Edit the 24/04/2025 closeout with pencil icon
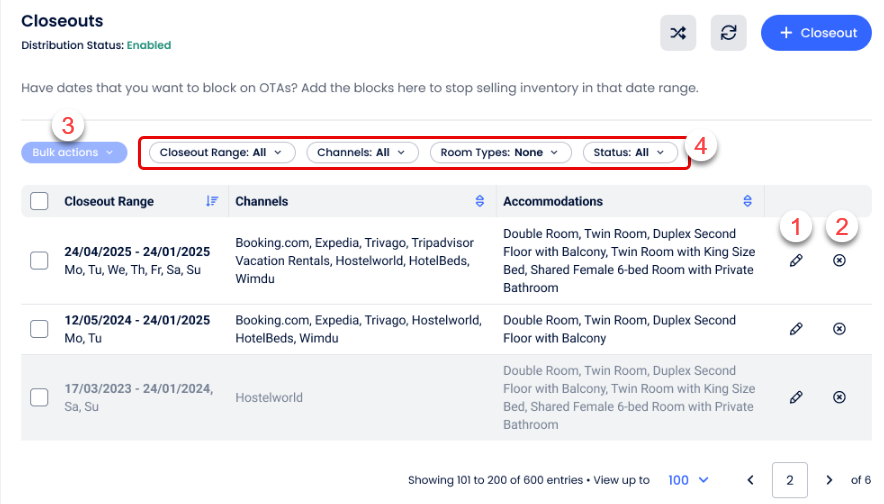Viewport: 884px width, 504px height. [796, 260]
